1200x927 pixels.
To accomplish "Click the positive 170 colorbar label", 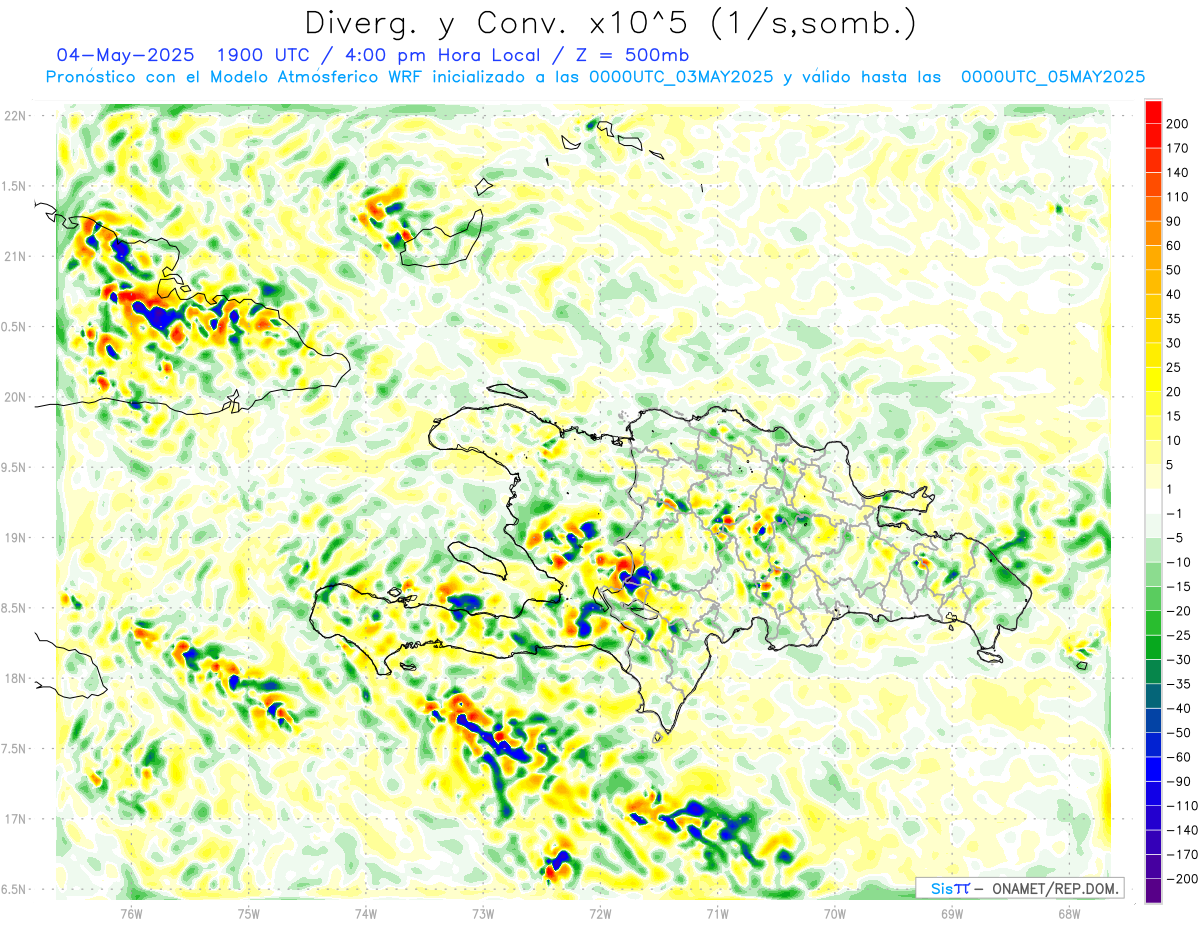I will tap(1179, 148).
